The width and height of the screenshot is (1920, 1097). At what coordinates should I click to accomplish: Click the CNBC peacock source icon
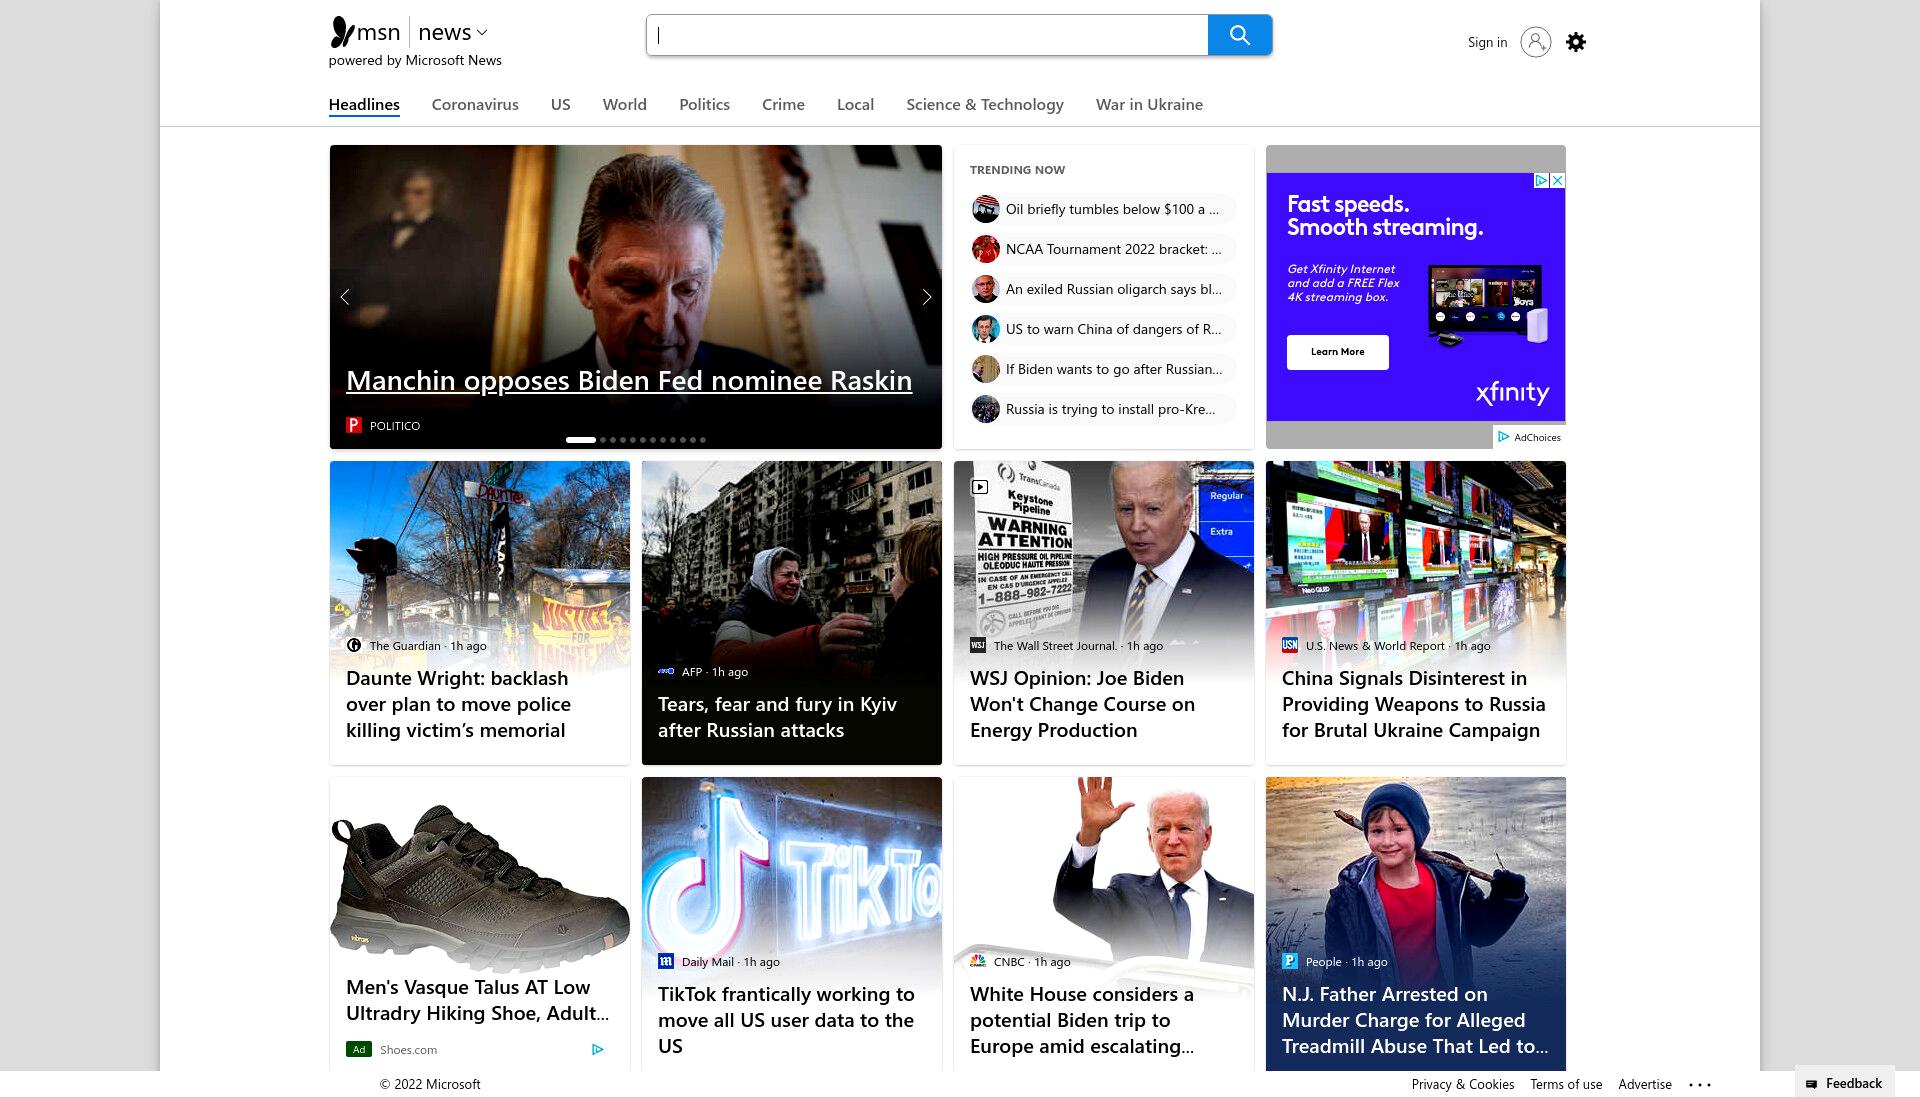pos(978,961)
